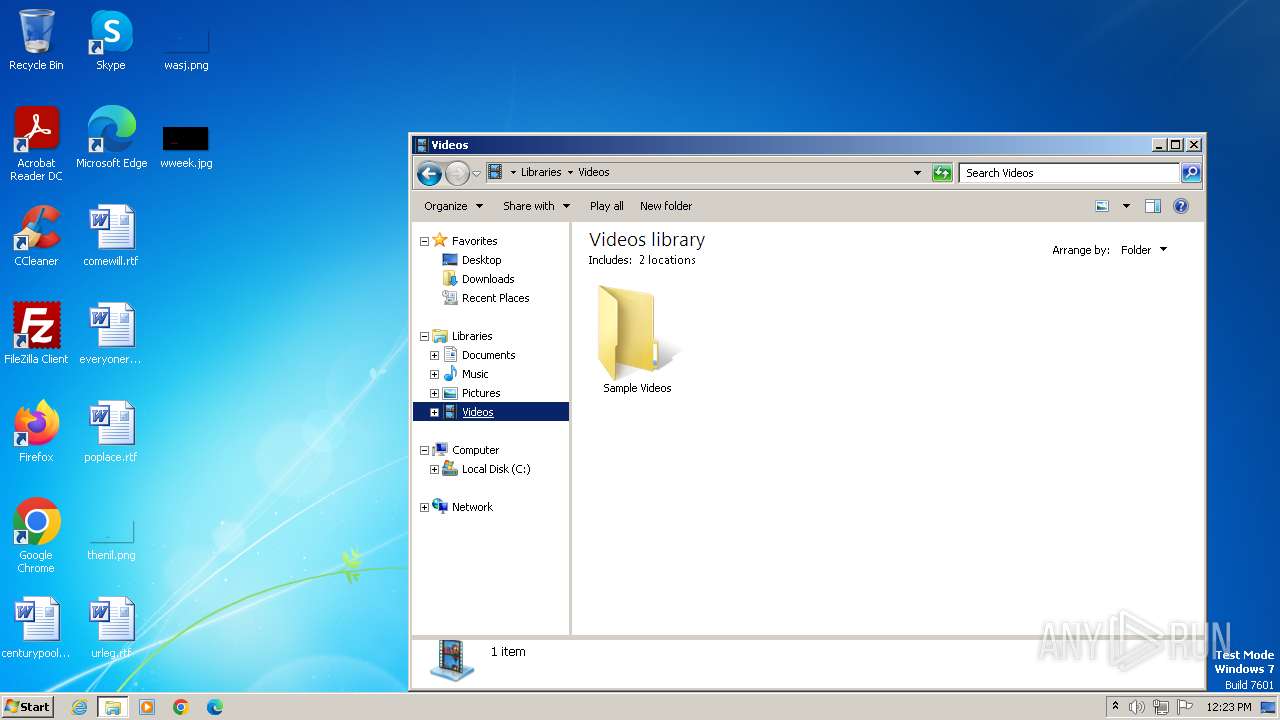The width and height of the screenshot is (1280, 720).
Task: Open Windows Media Player from taskbar
Action: pos(147,707)
